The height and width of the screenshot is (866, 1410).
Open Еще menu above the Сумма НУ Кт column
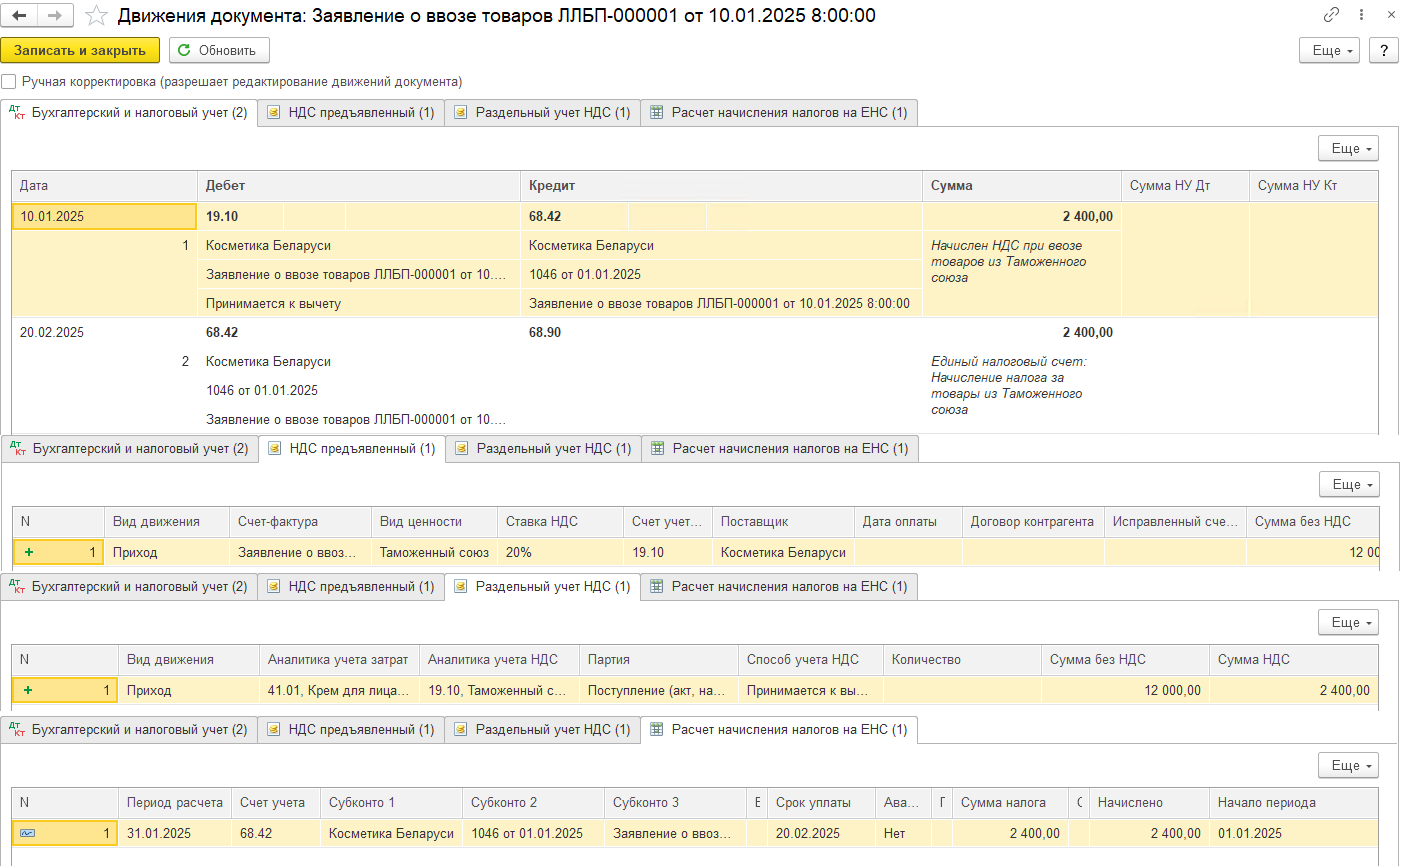point(1348,148)
